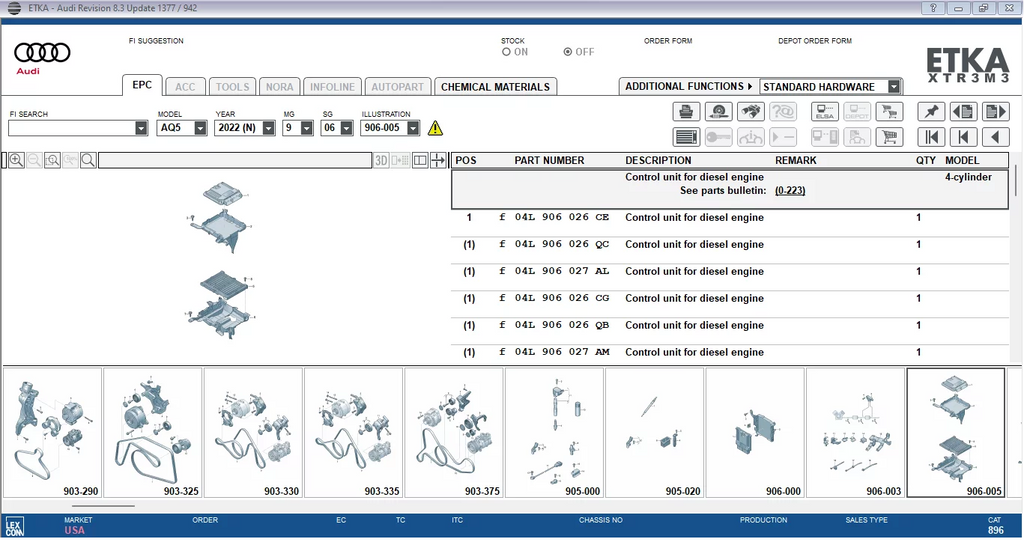Pin the view with the pushpin icon
This screenshot has width=1024, height=542.
[932, 112]
